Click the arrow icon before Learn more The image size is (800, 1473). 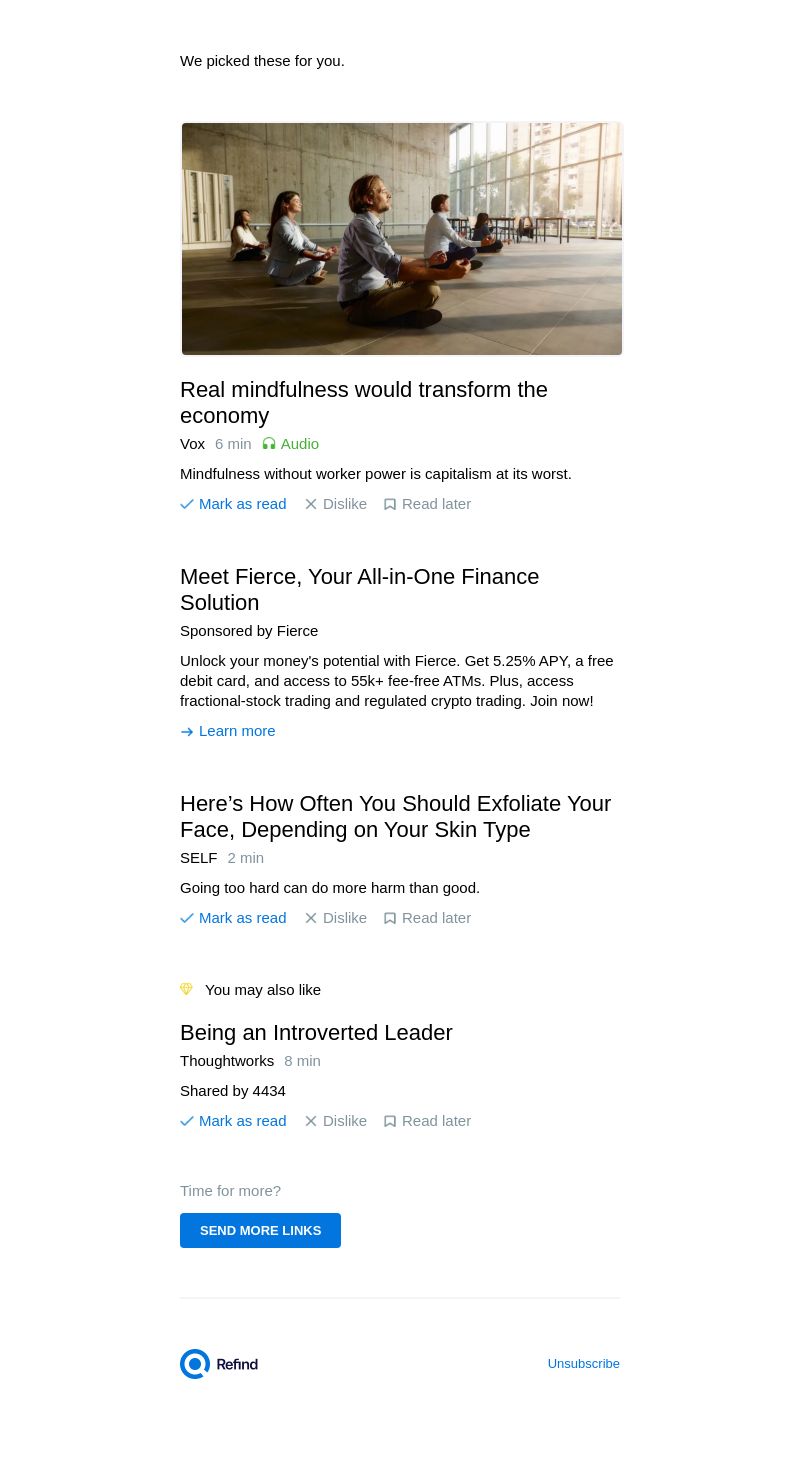(187, 732)
